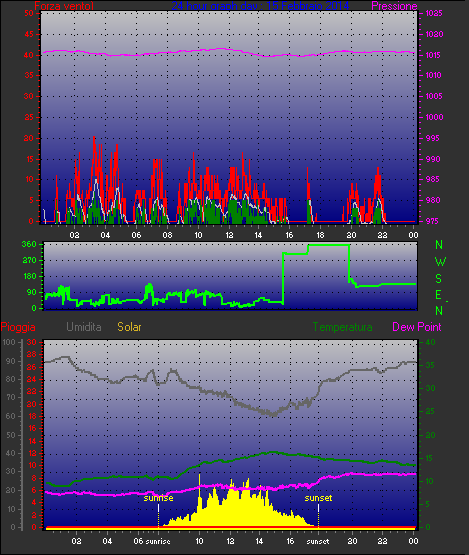
Task: Click the '100' humidity axis value
Action: click(x=8, y=342)
